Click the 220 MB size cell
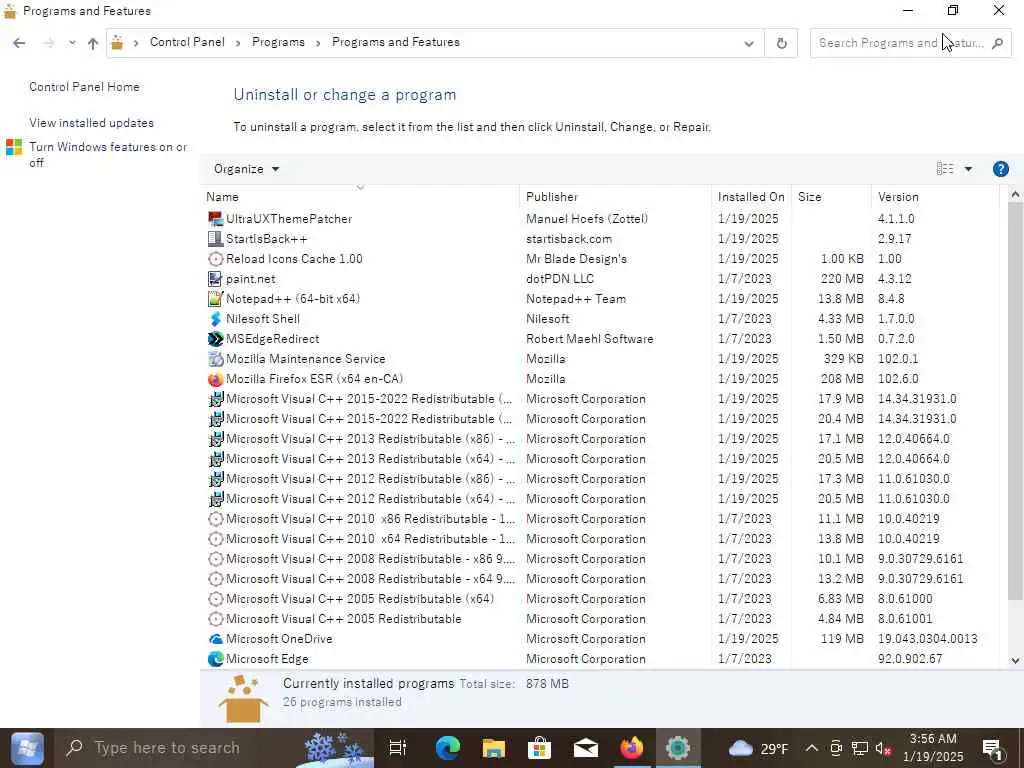Viewport: 1024px width, 768px height. pyautogui.click(x=842, y=279)
